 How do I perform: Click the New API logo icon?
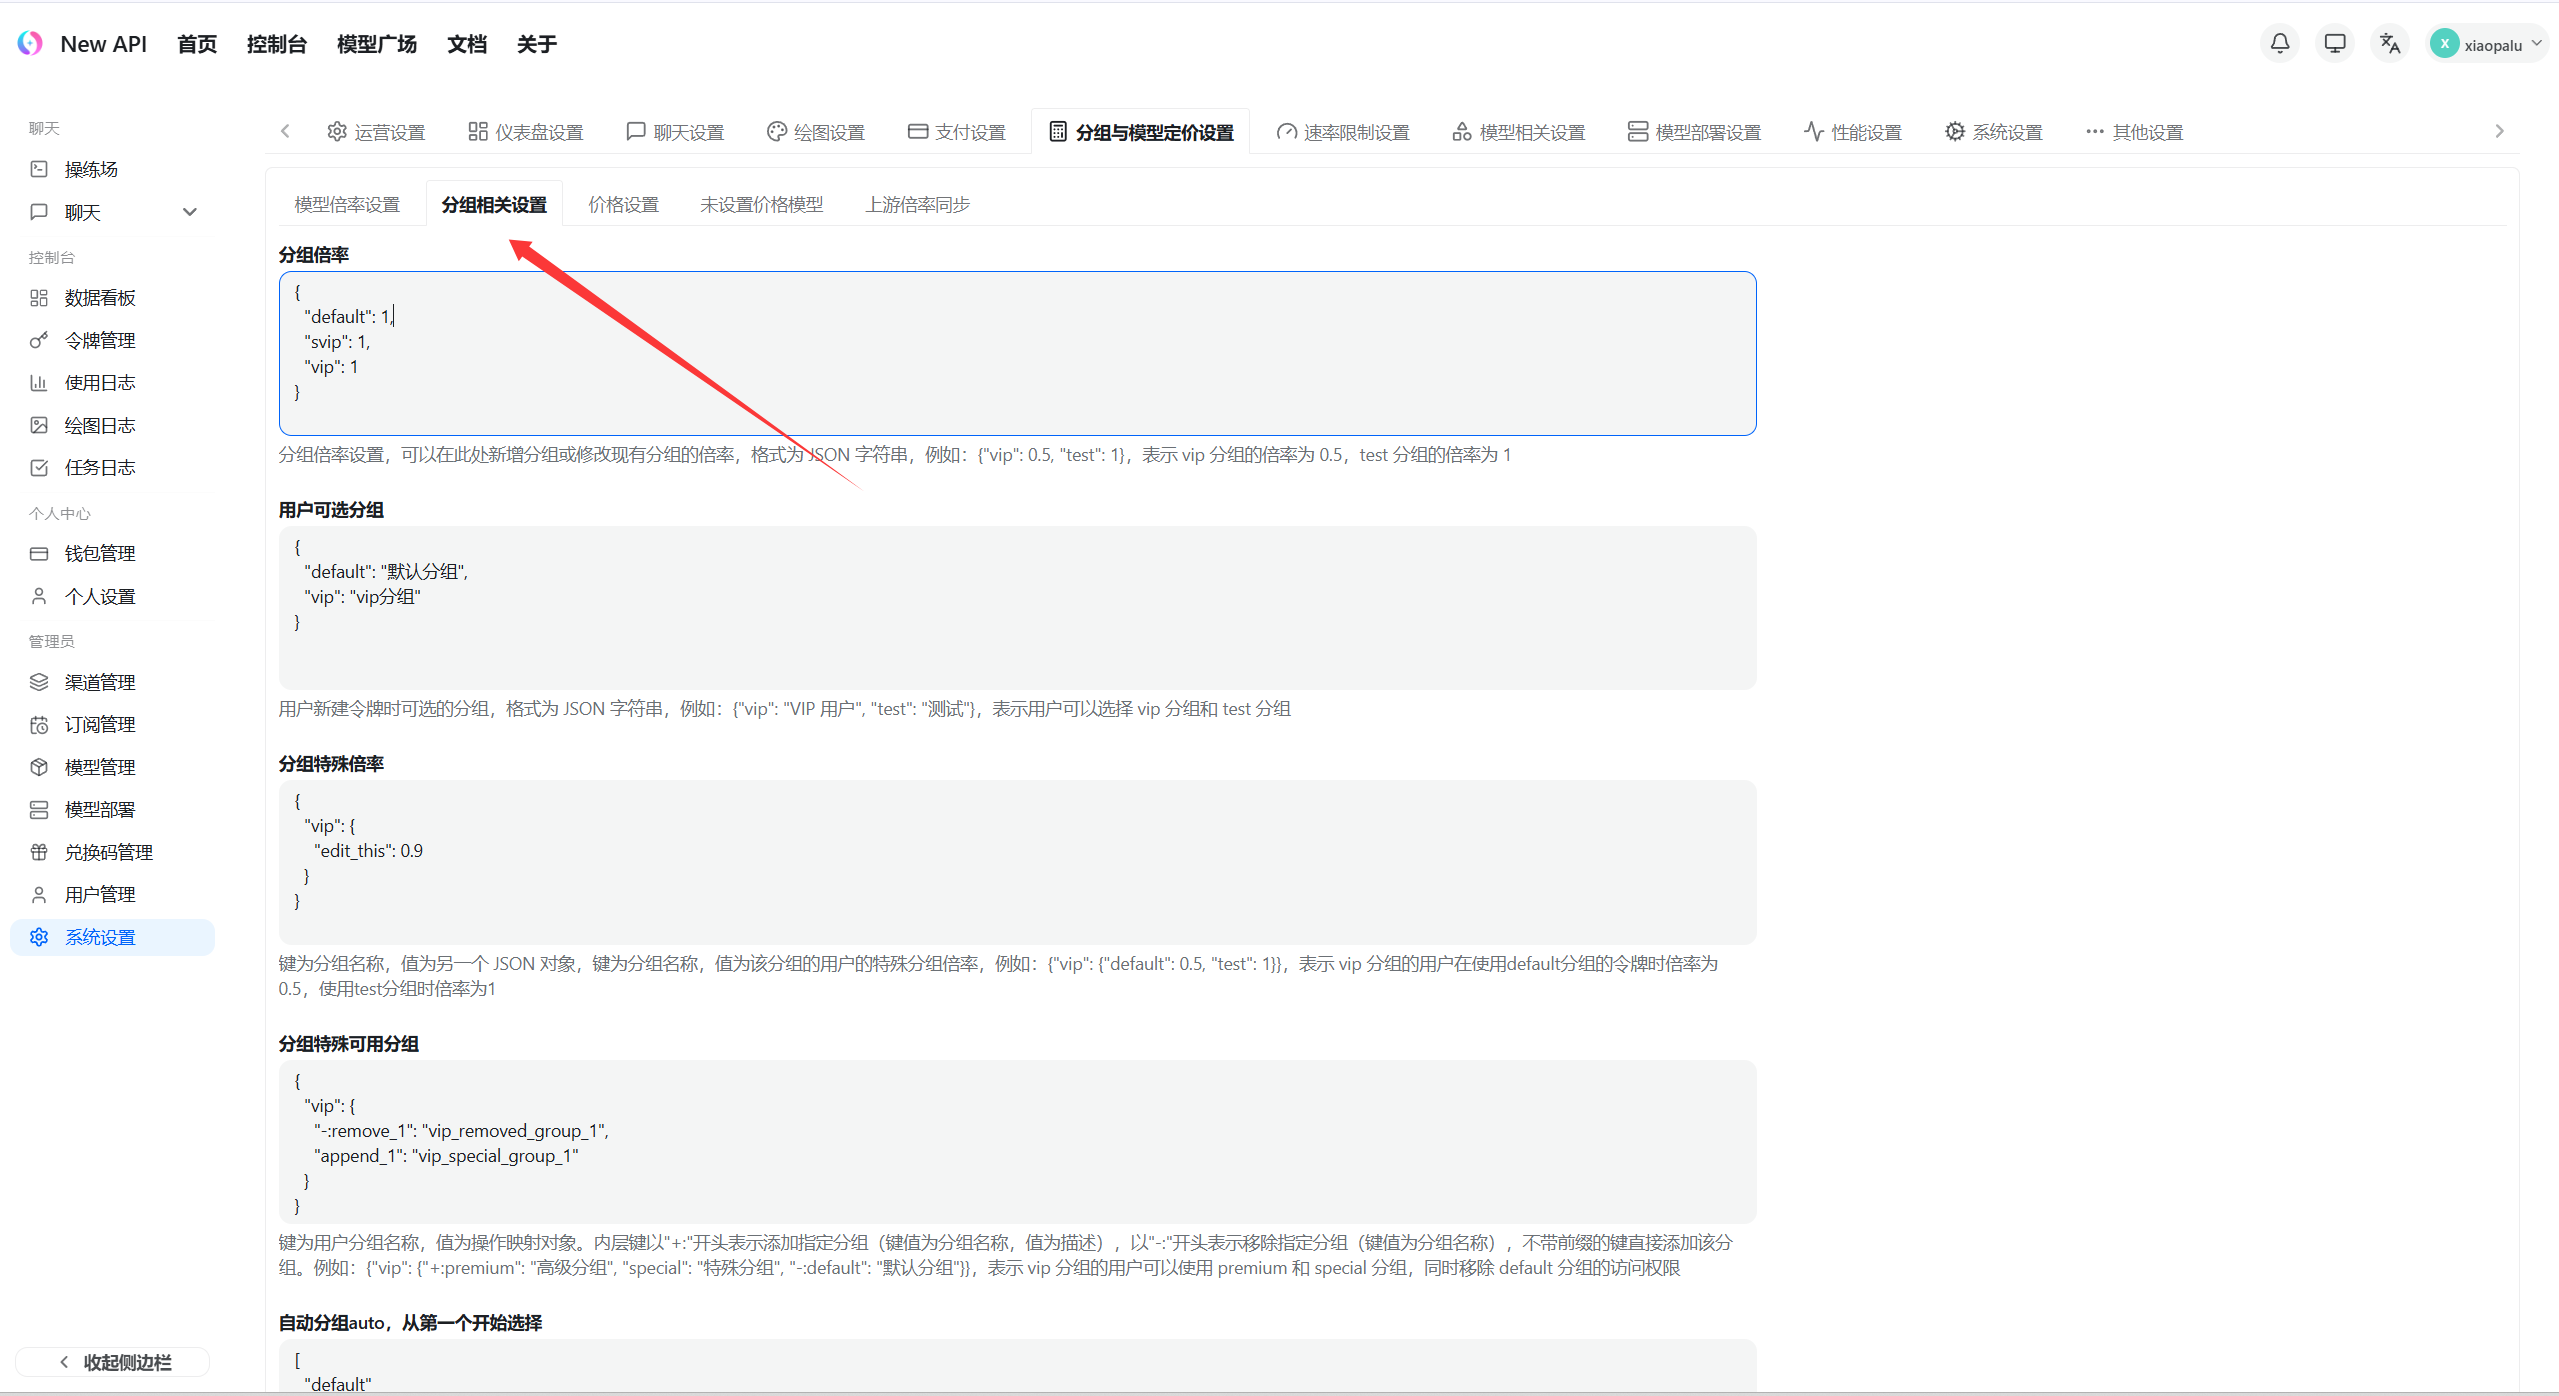[30, 43]
